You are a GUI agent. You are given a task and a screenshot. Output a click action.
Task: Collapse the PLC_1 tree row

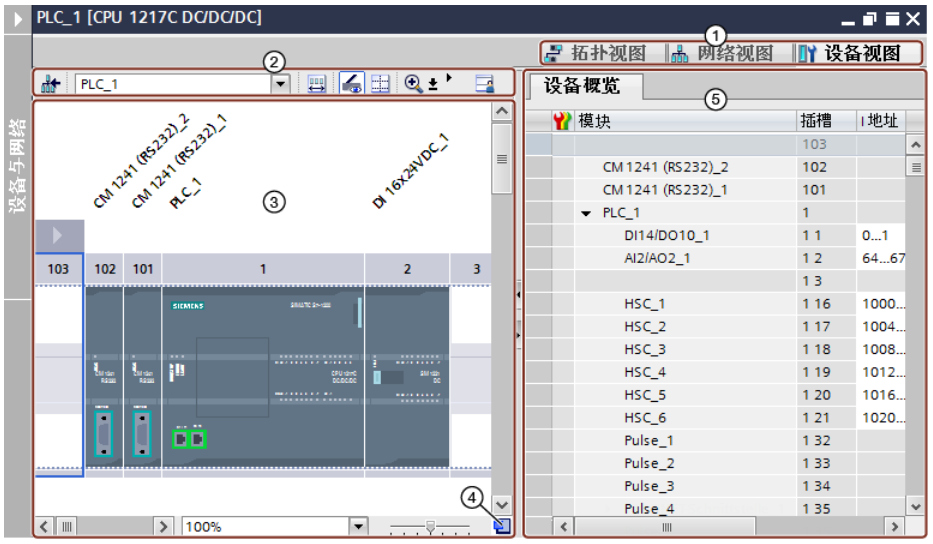click(586, 213)
